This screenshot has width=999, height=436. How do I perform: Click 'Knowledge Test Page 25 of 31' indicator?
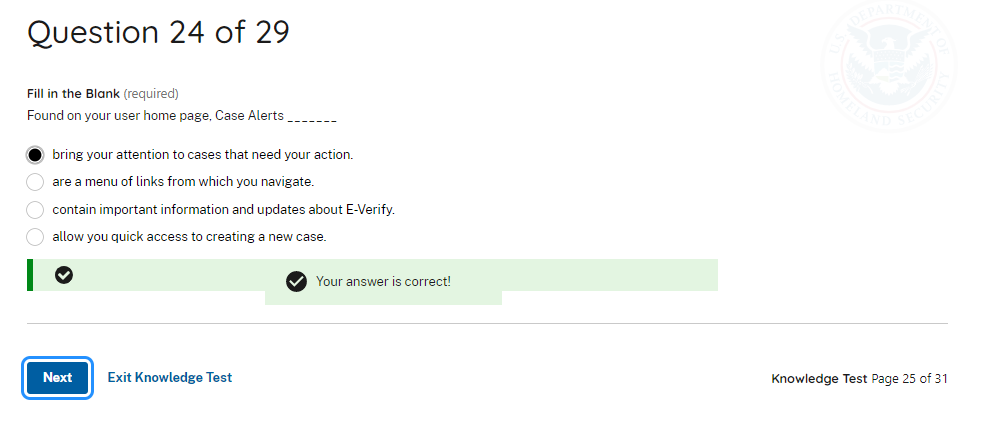pos(859,379)
